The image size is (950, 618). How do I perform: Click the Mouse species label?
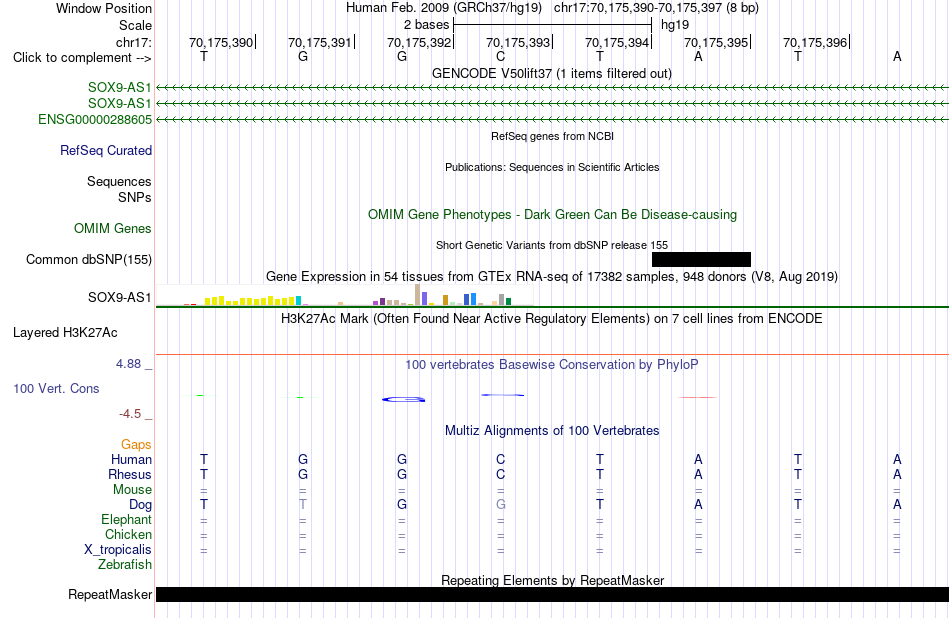point(133,490)
